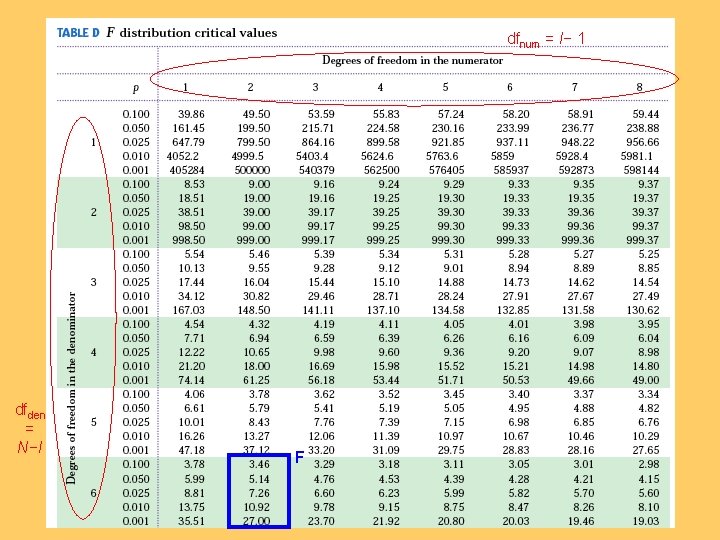
Task: Click the table value 141.11
Action: 318,310
